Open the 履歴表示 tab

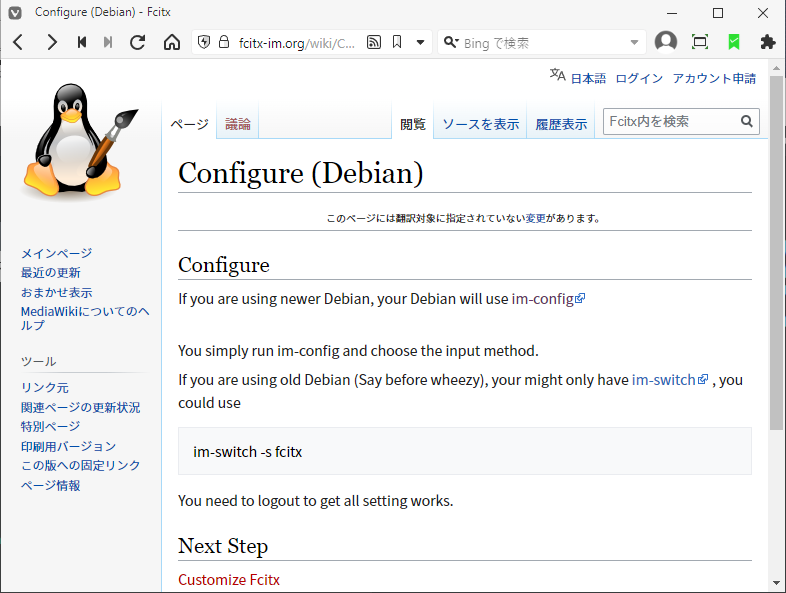pyautogui.click(x=561, y=124)
